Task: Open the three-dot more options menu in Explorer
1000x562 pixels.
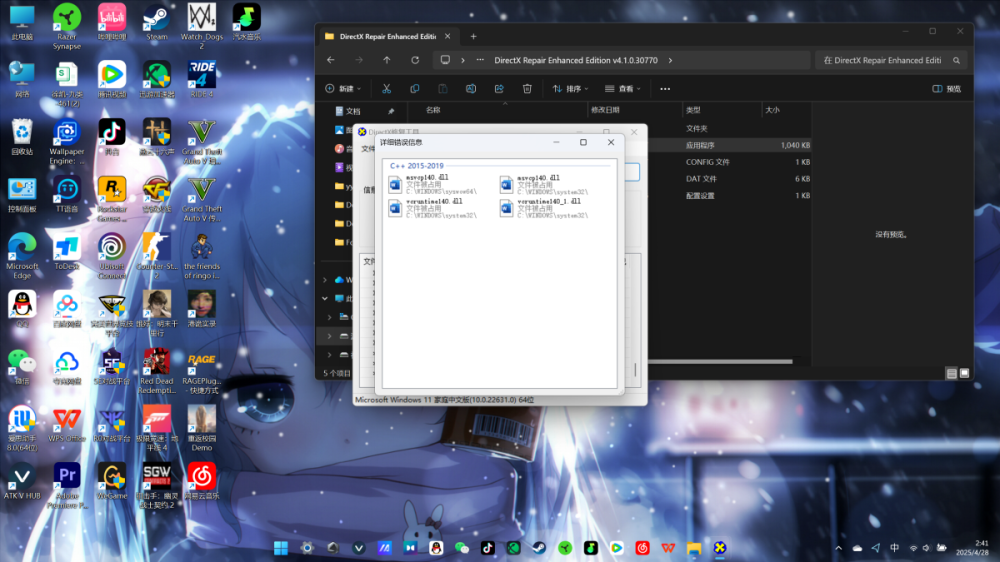Action: [x=665, y=89]
